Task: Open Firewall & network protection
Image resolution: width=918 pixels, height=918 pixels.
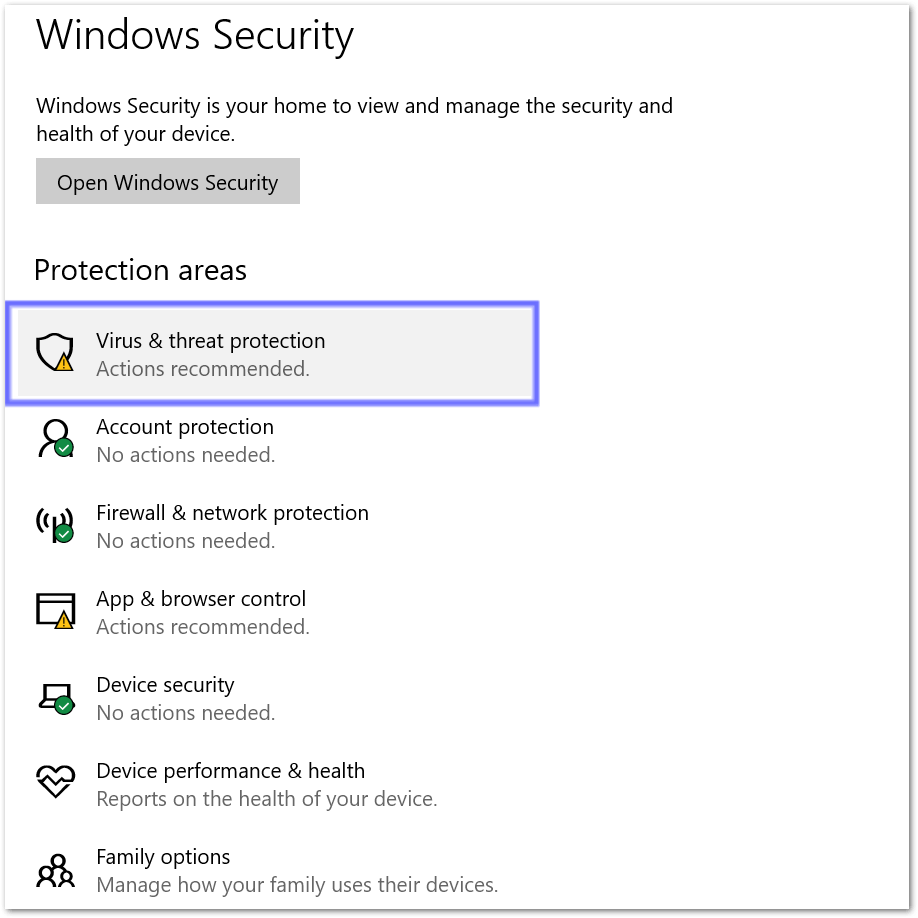Action: pos(232,513)
